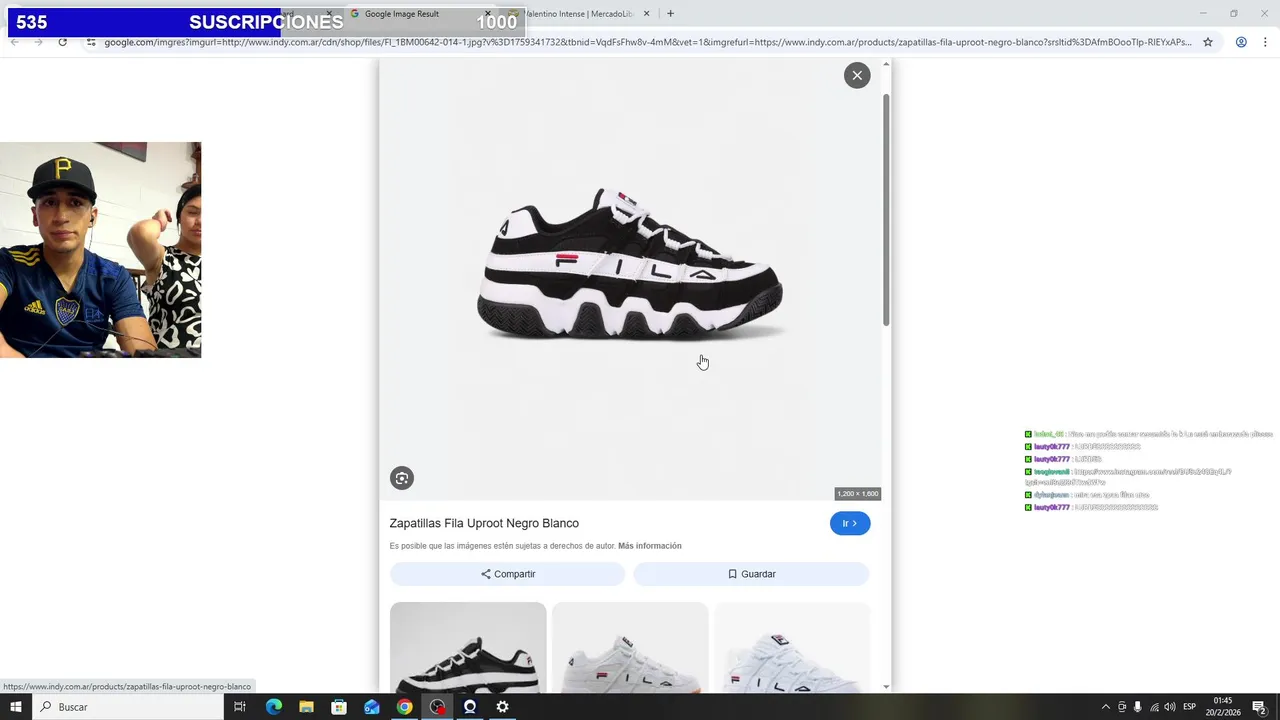View site information icon in address bar

(x=91, y=42)
